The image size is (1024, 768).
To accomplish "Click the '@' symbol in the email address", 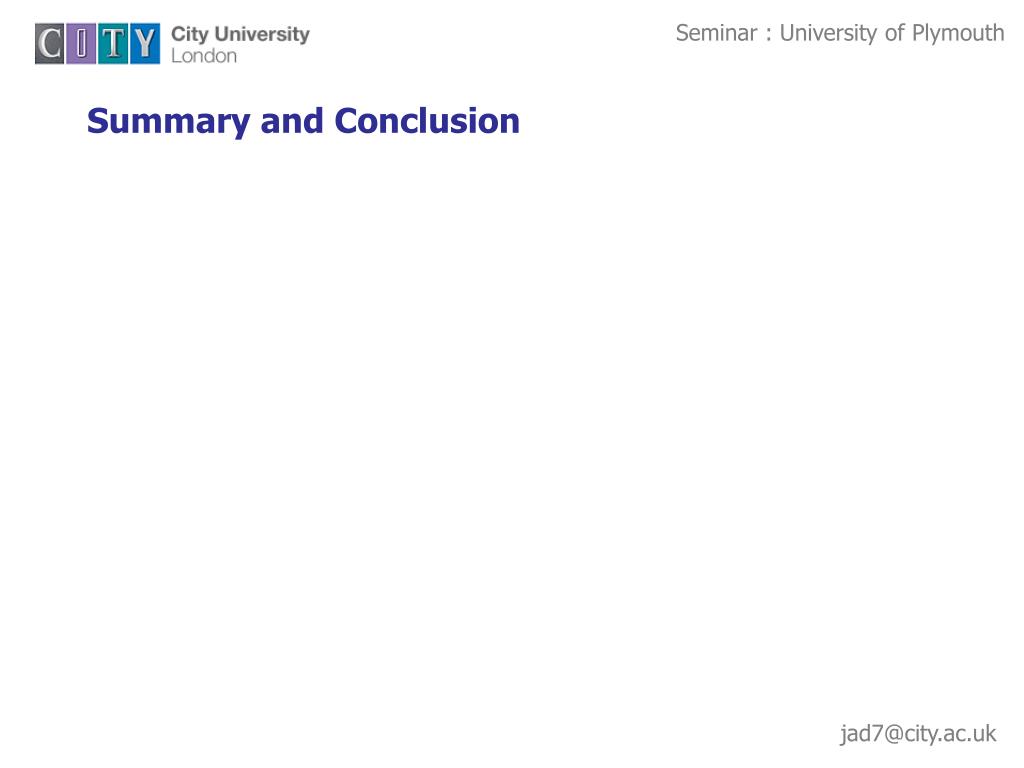I will (x=894, y=734).
